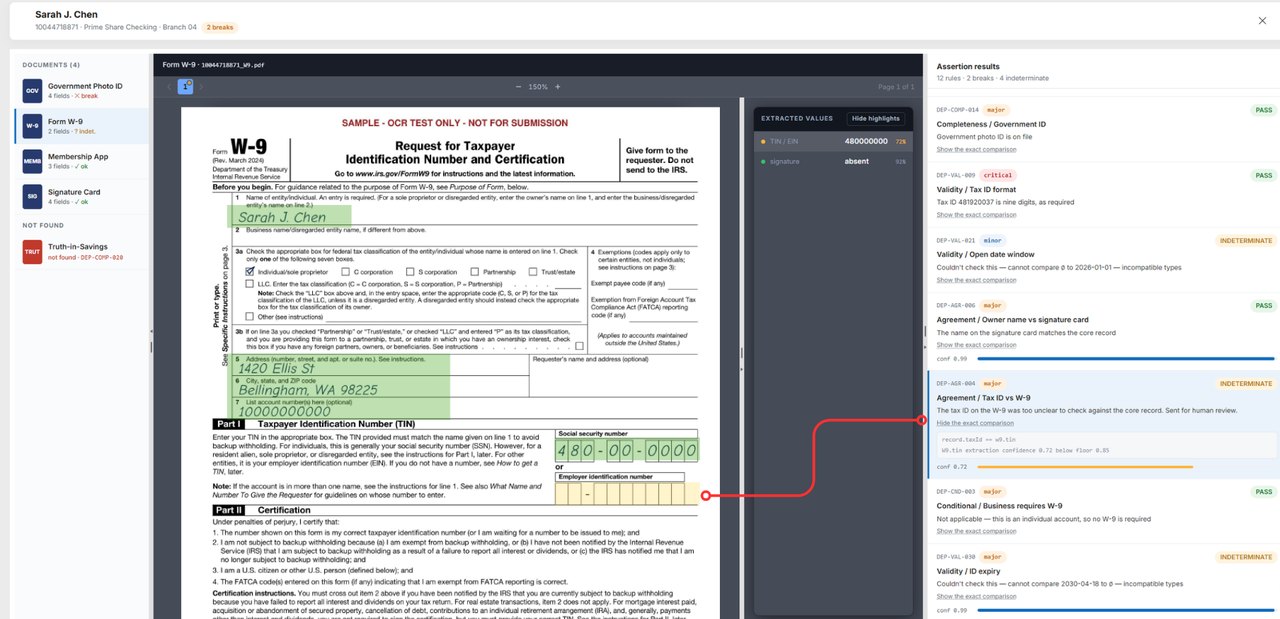Click the 2 breaks badge in header
The image size is (1280, 619).
[x=221, y=27]
